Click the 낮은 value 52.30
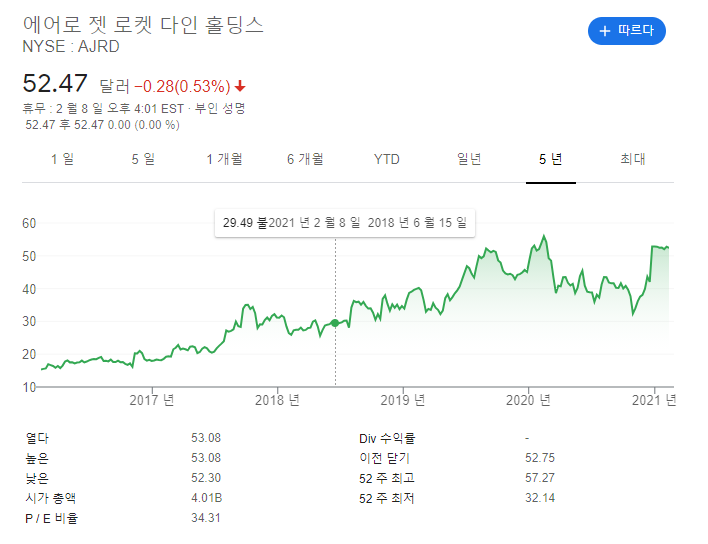 pos(206,478)
